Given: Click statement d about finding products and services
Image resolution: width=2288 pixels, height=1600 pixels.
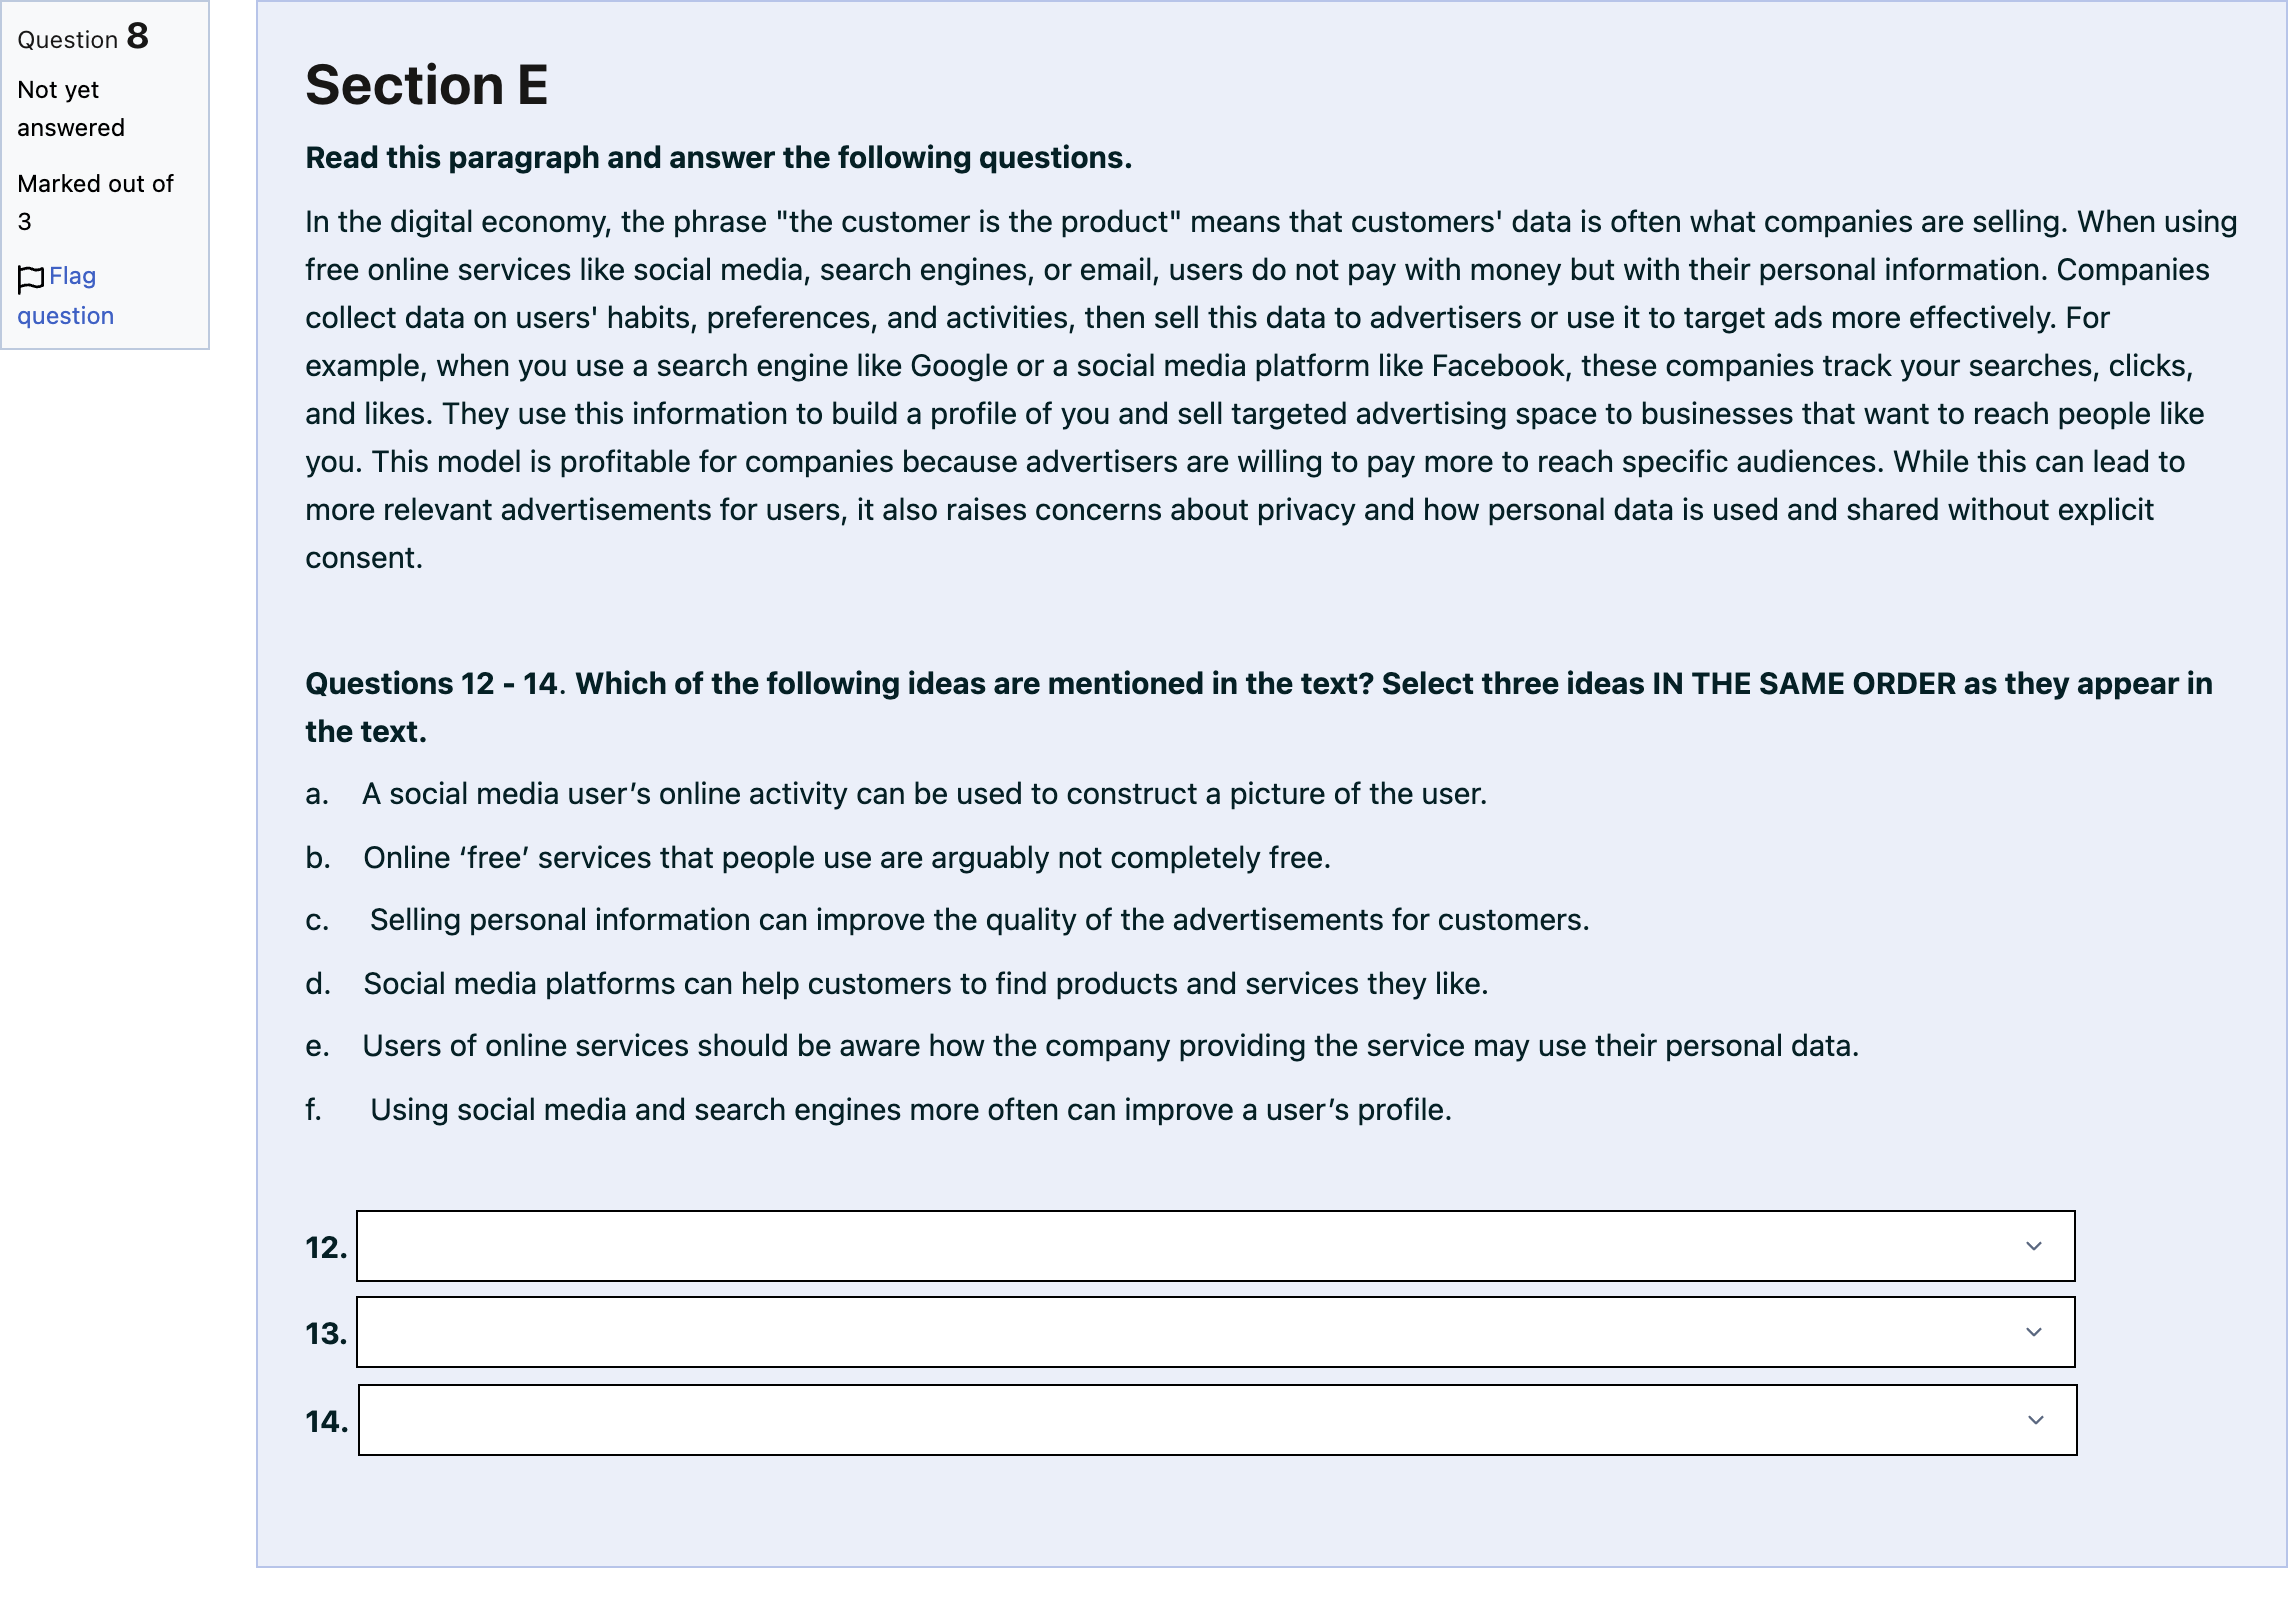Looking at the screenshot, I should point(897,984).
